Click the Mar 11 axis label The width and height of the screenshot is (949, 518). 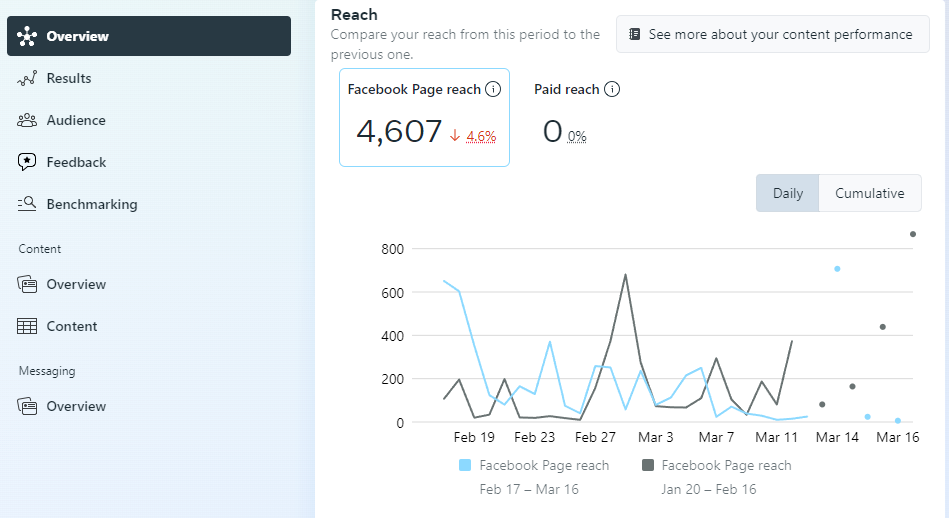click(777, 438)
